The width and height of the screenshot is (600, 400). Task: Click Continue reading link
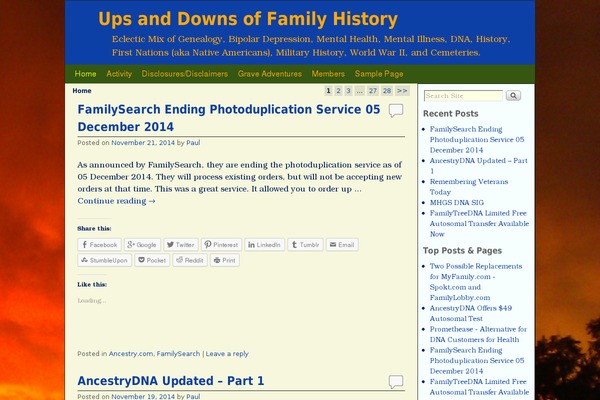pos(116,201)
